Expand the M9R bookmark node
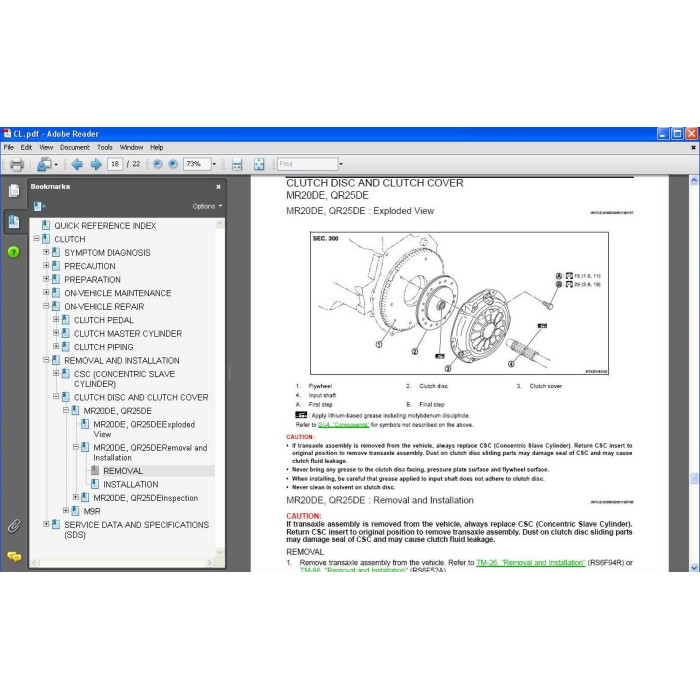The height and width of the screenshot is (700, 700). (66, 511)
